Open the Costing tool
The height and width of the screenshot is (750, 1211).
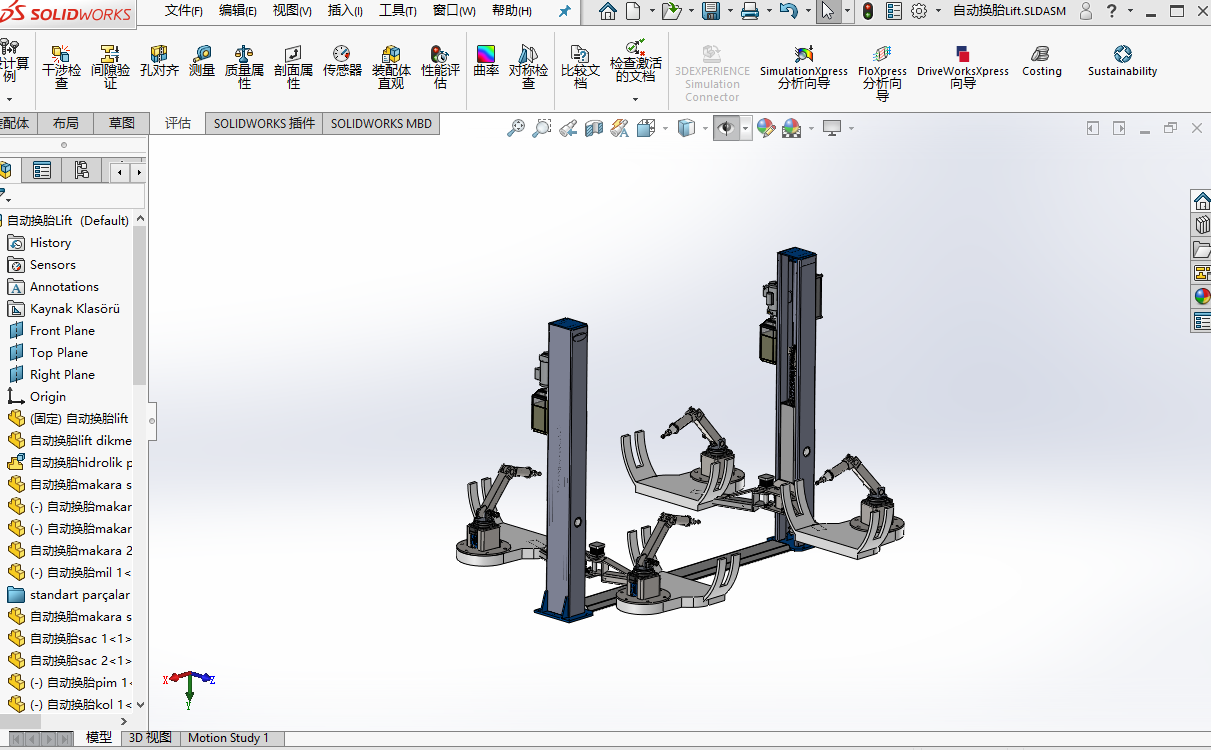(1042, 61)
